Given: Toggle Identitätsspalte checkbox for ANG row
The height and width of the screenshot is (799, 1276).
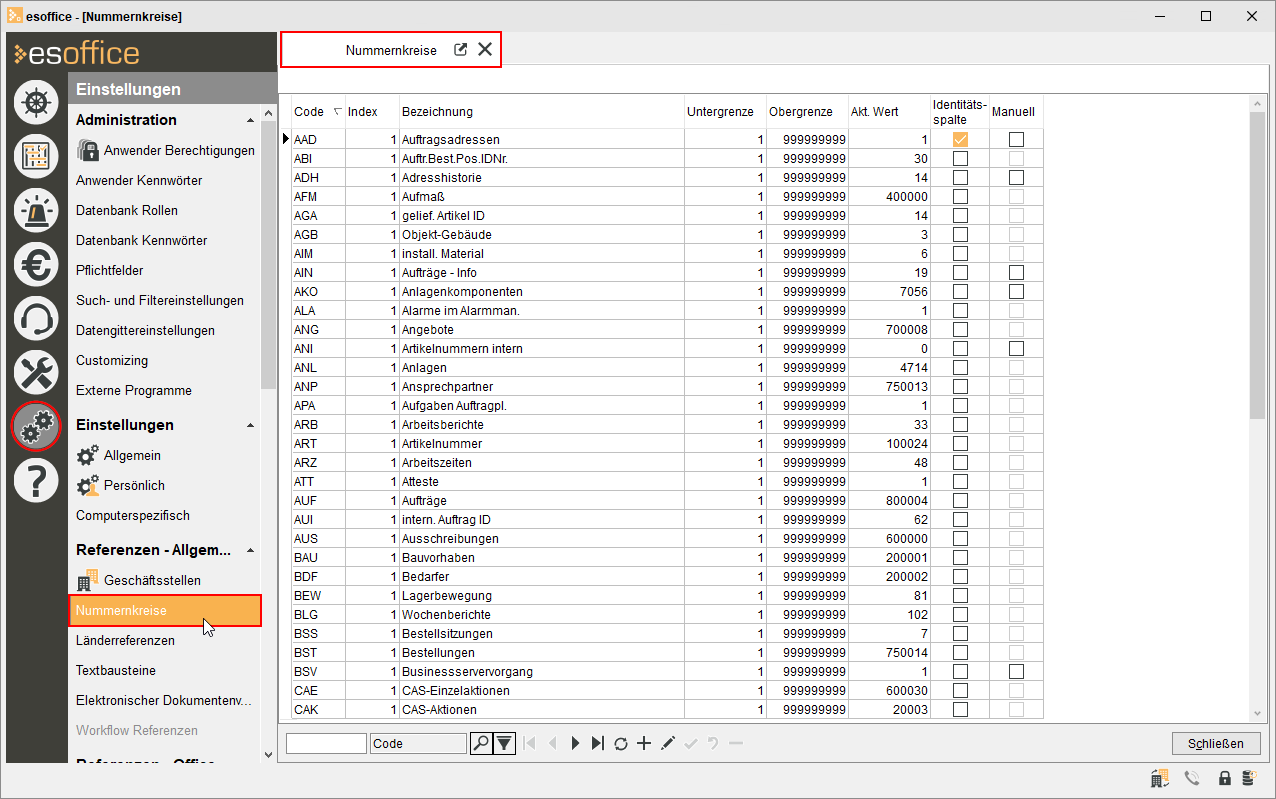Looking at the screenshot, I should [x=960, y=330].
